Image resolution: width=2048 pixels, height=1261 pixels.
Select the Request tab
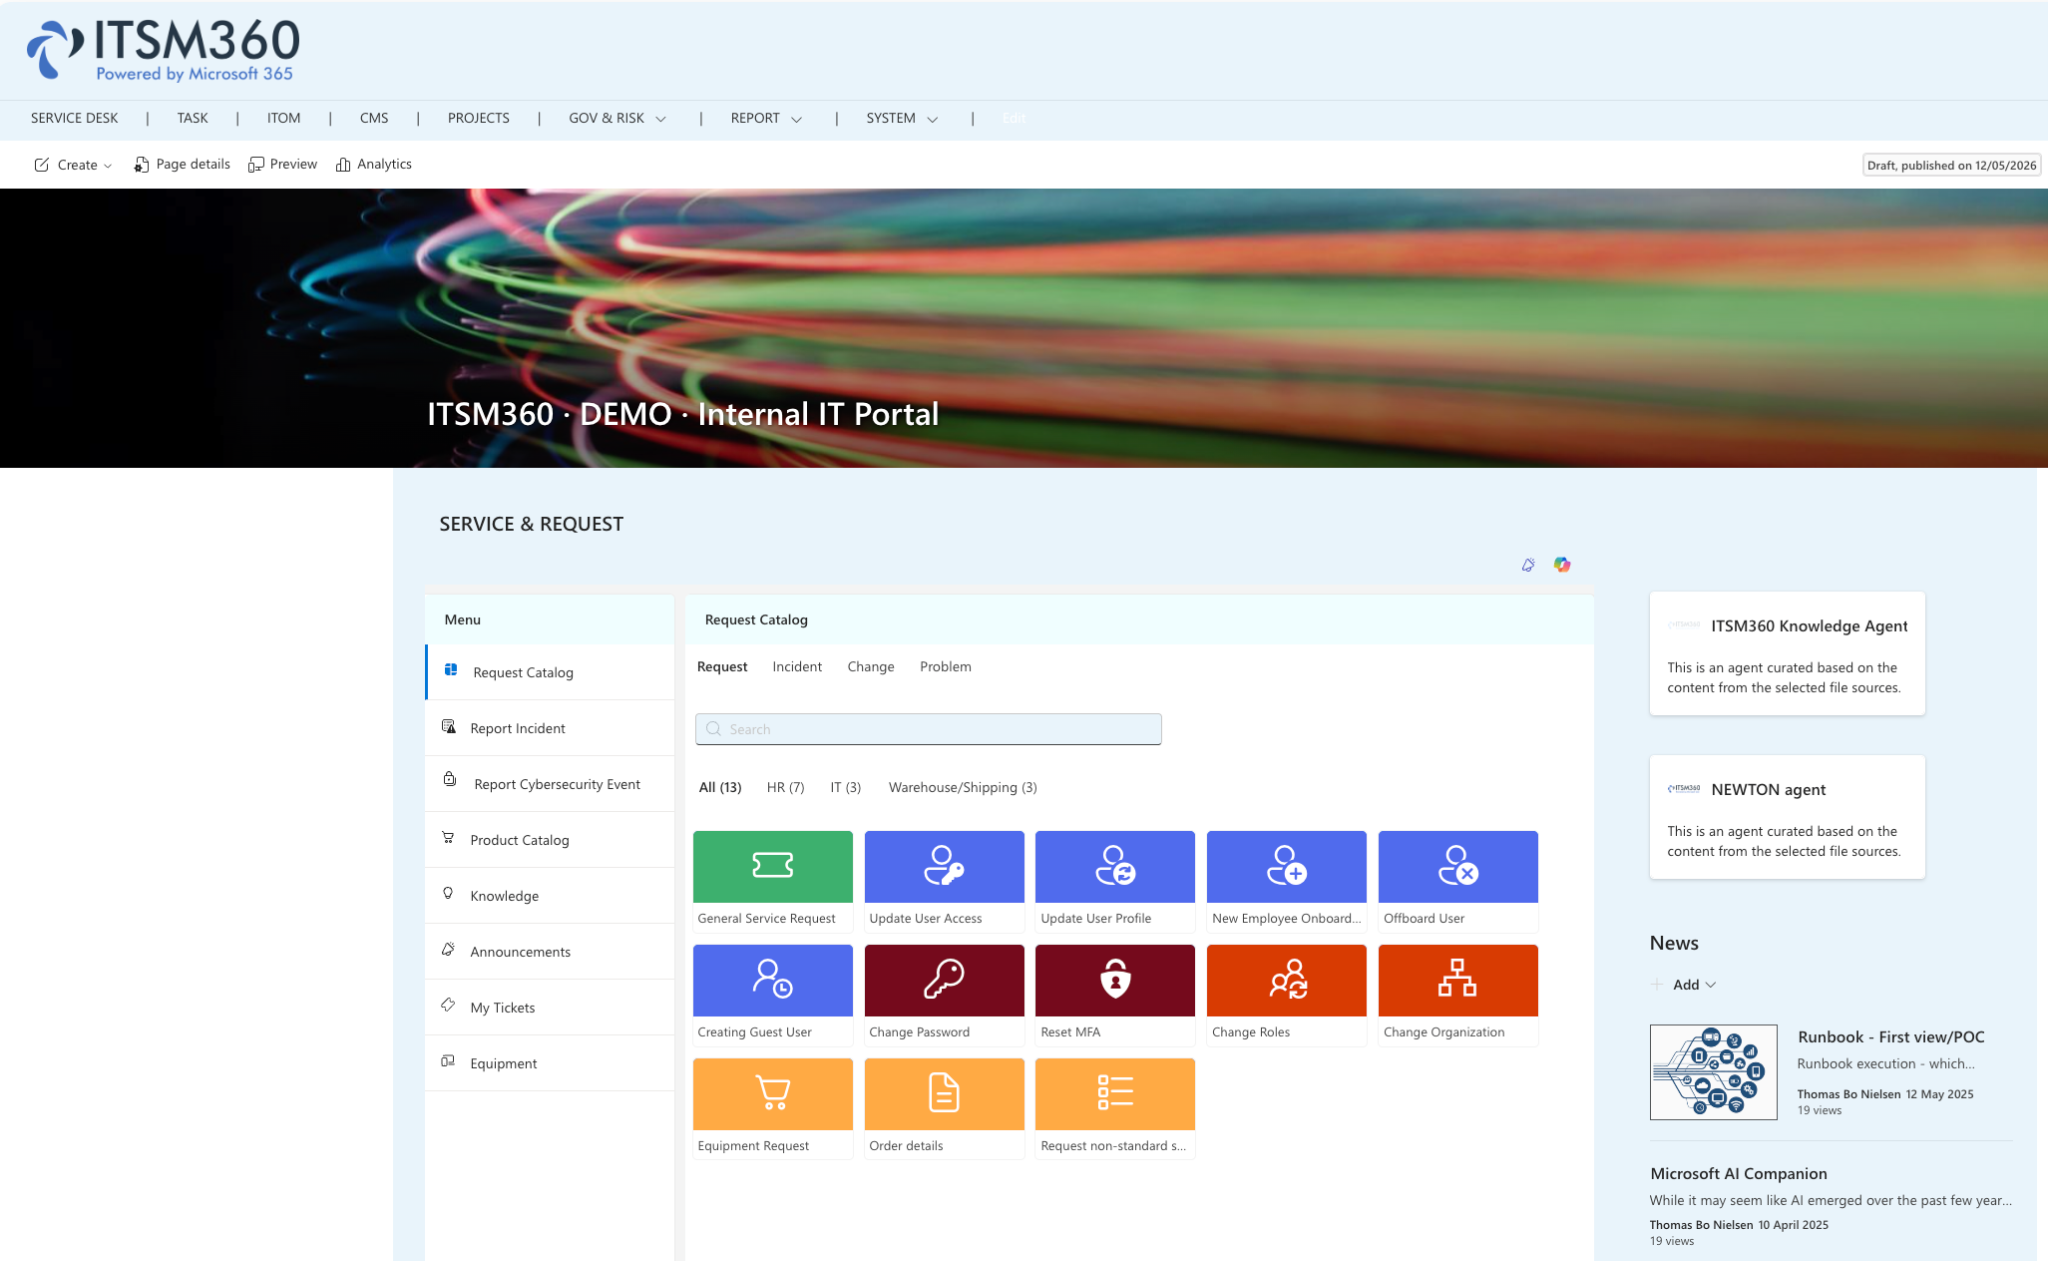coord(722,667)
